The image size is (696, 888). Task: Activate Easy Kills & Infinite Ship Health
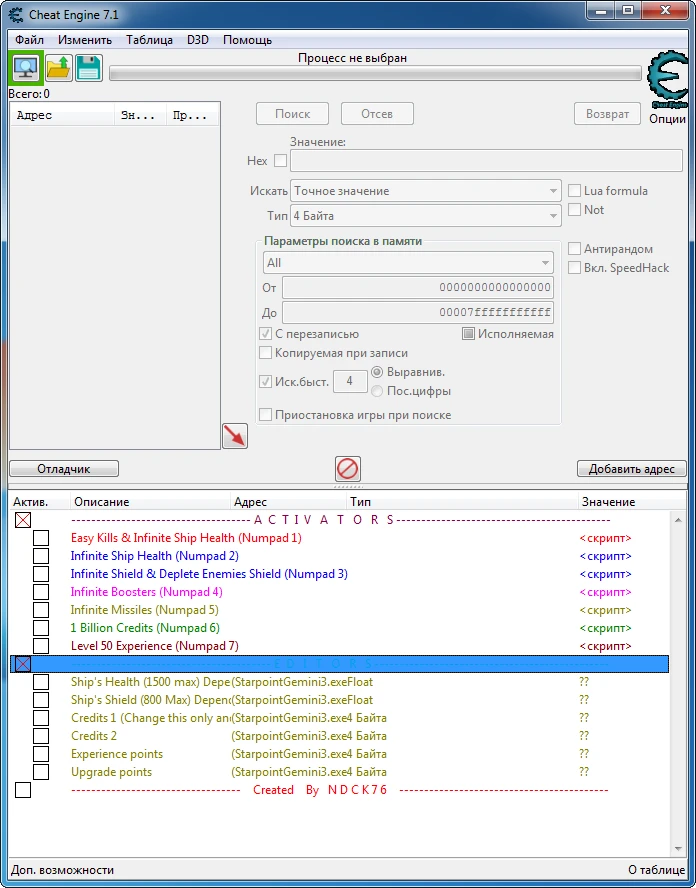(x=41, y=538)
